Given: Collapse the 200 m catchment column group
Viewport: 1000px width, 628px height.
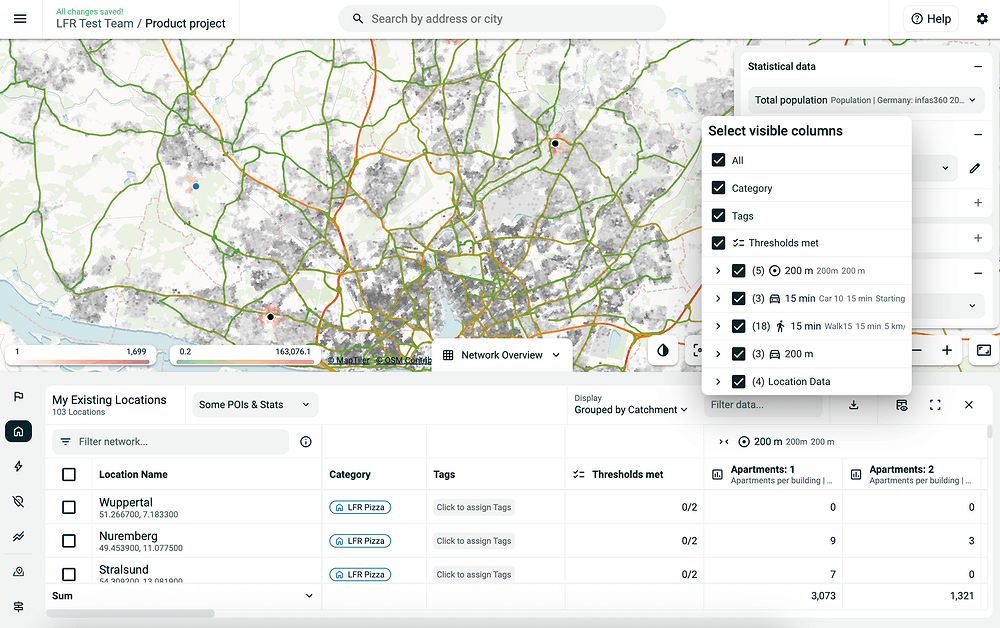Looking at the screenshot, I should click(724, 442).
